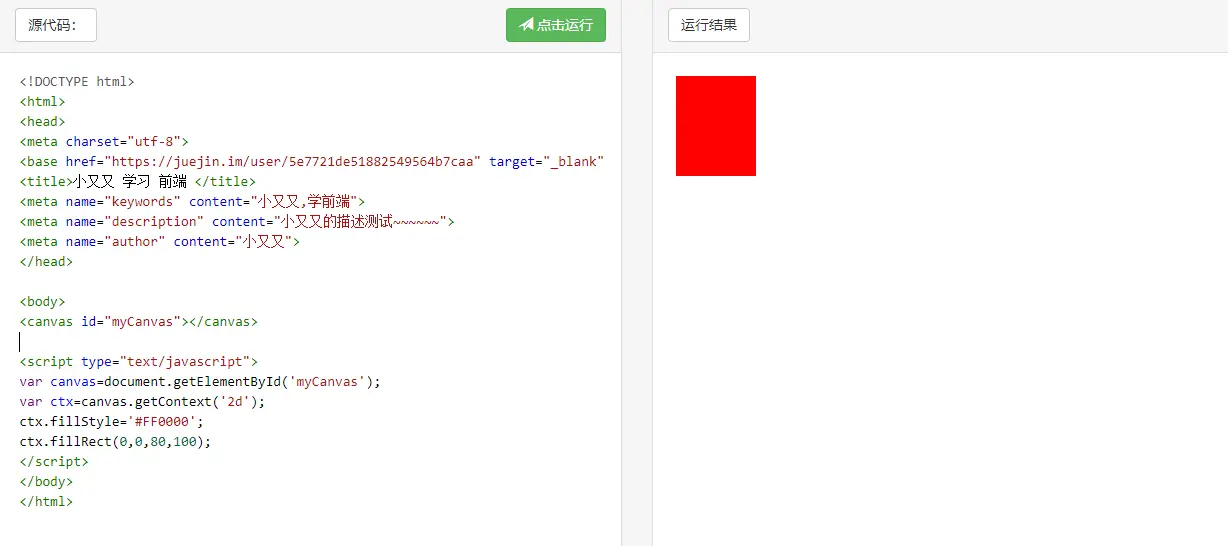Click the opening <html> tag line

pos(43,102)
